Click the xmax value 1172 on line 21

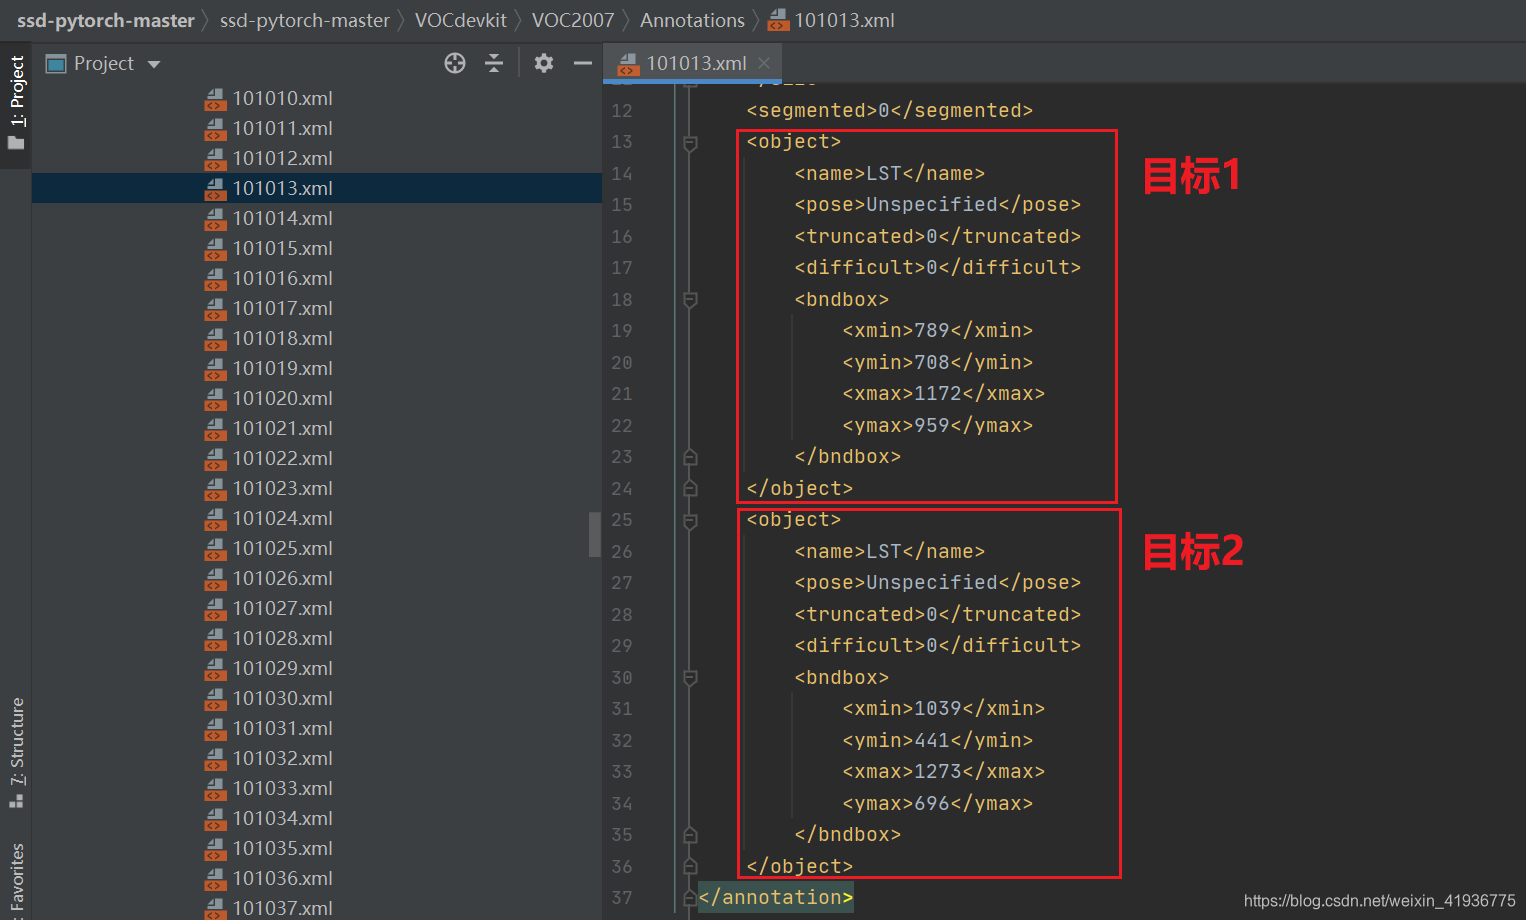pyautogui.click(x=938, y=394)
